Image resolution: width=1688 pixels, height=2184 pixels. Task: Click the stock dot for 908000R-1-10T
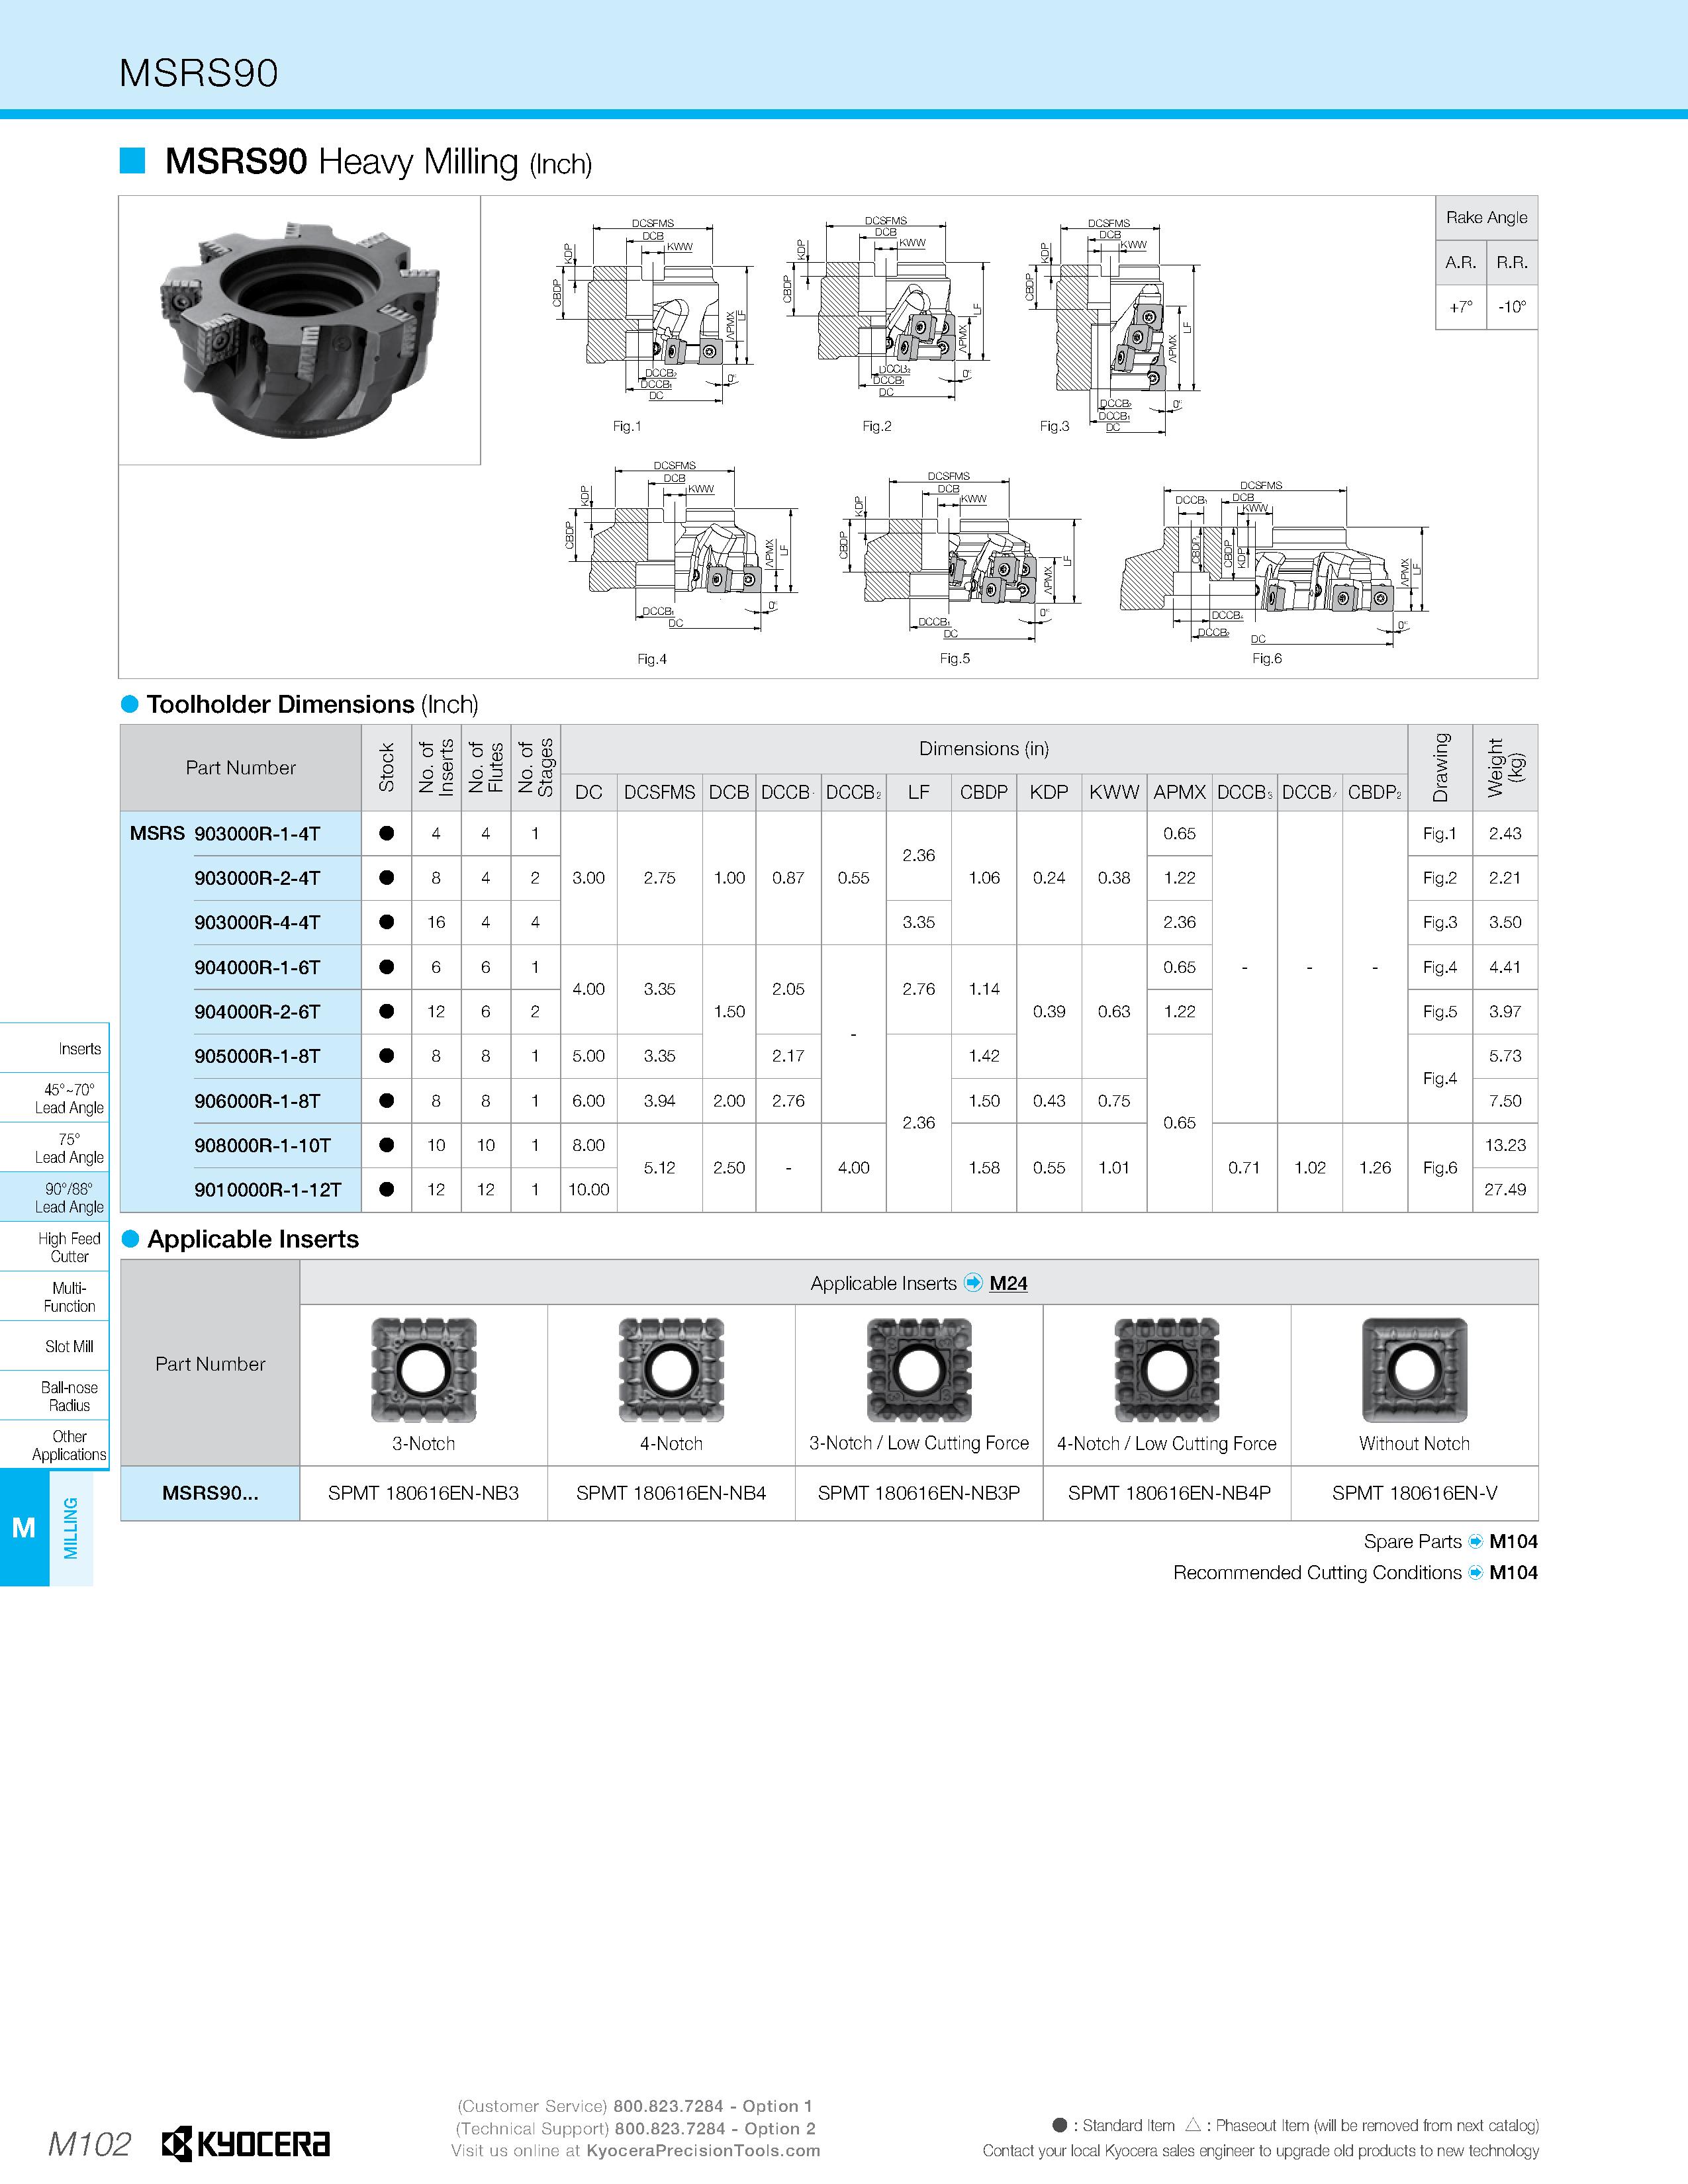click(387, 1145)
